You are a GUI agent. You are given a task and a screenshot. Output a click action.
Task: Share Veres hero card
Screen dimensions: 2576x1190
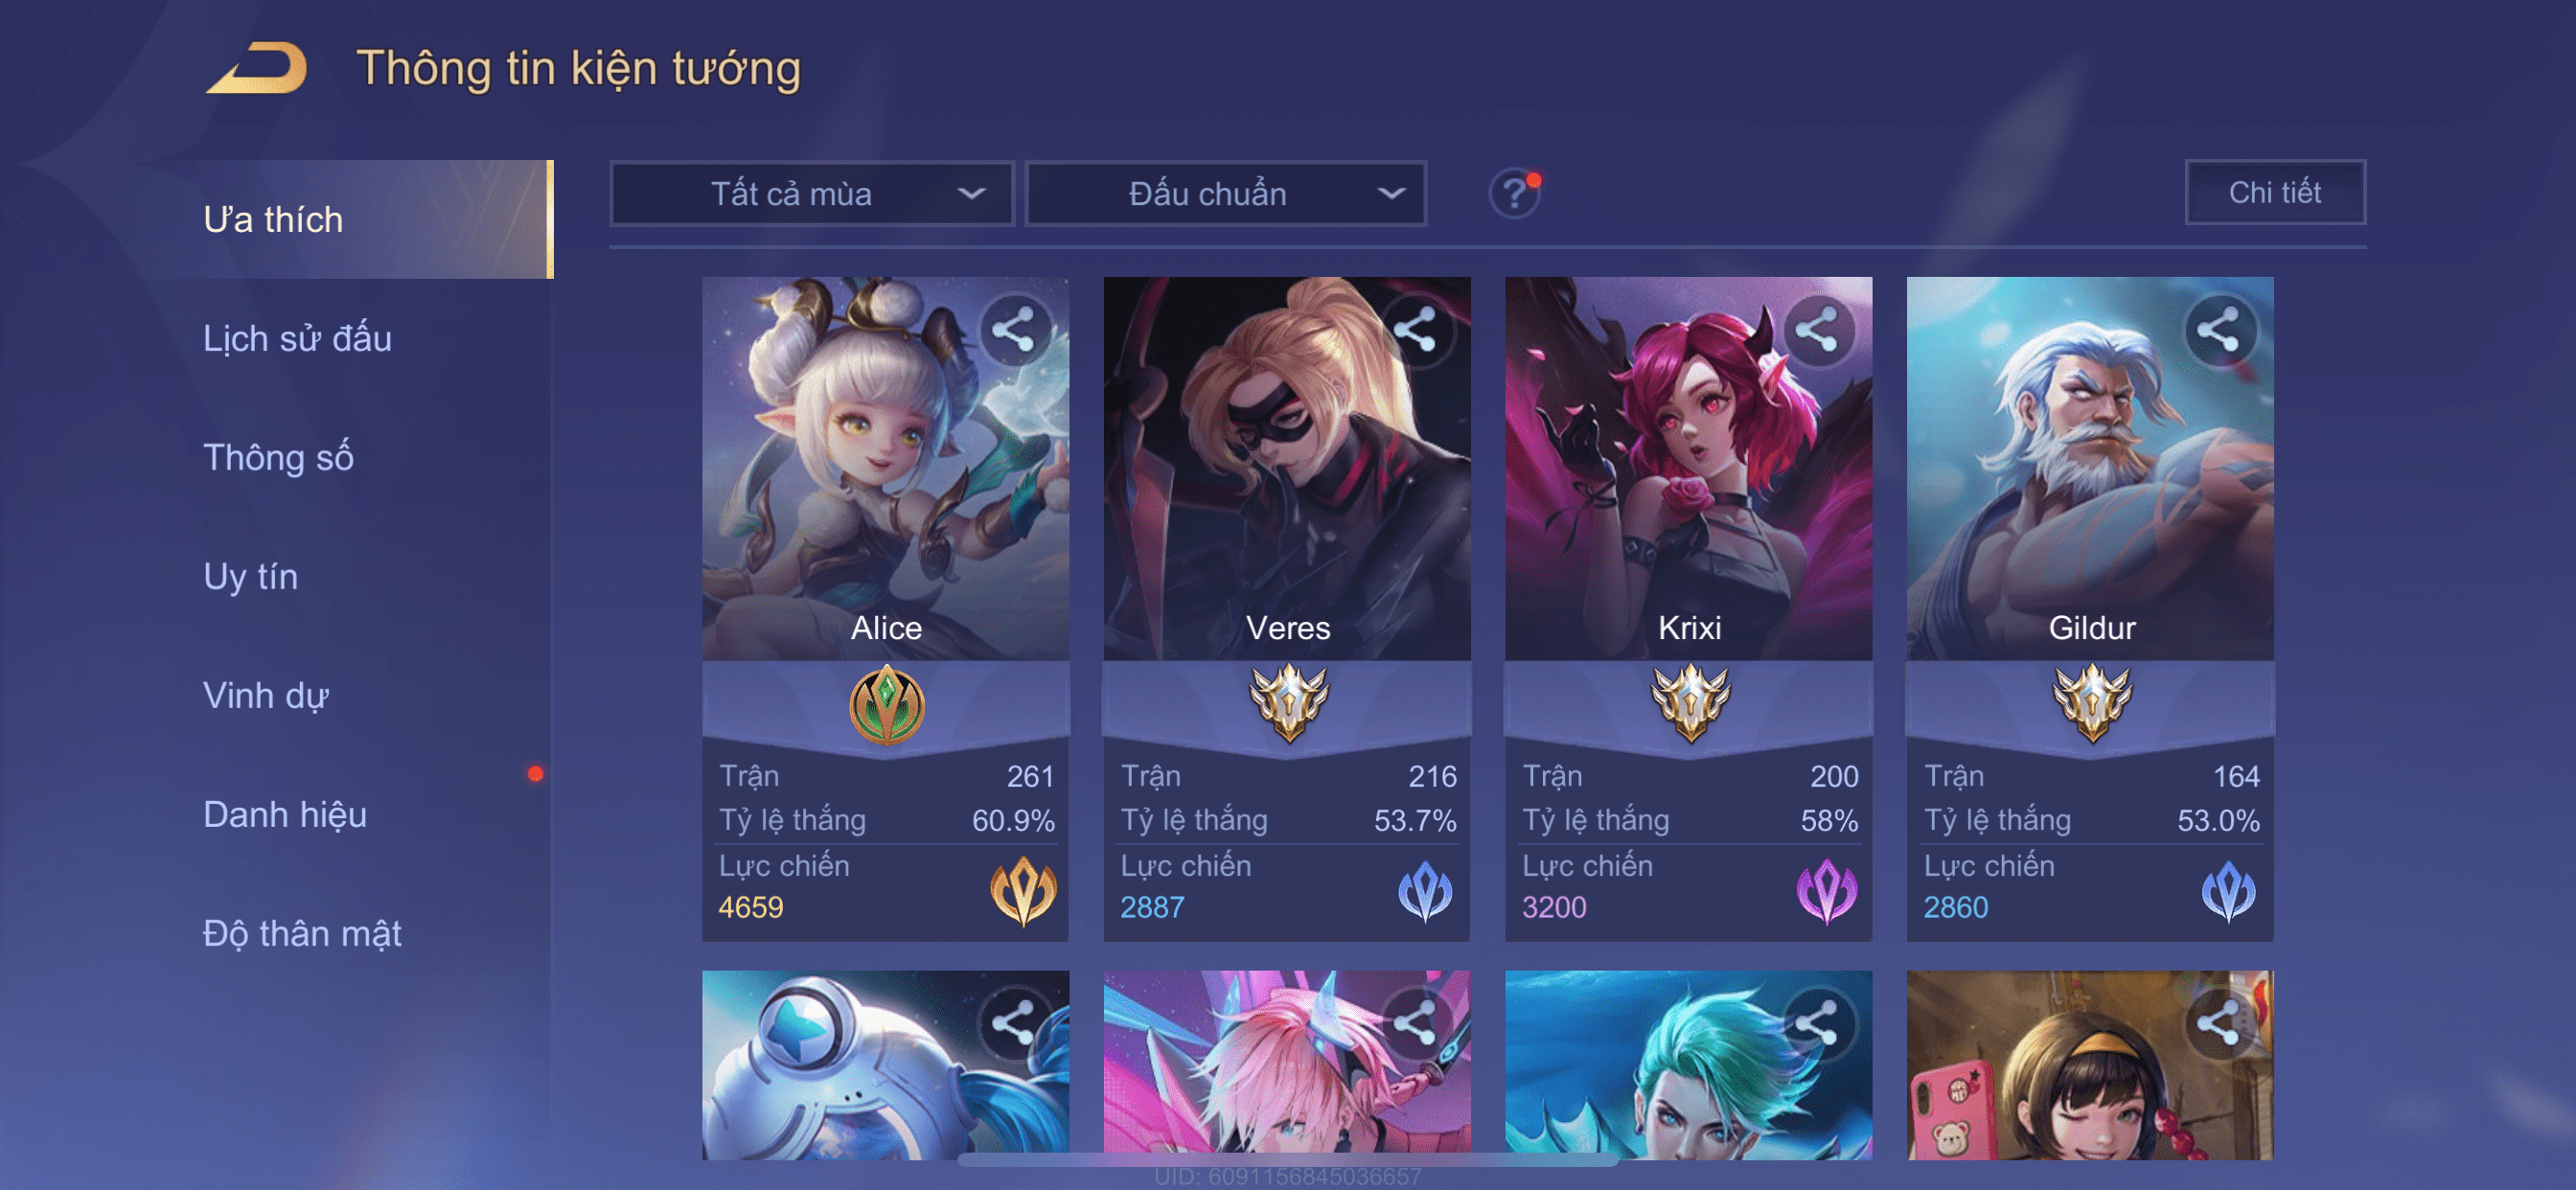pyautogui.click(x=1416, y=330)
